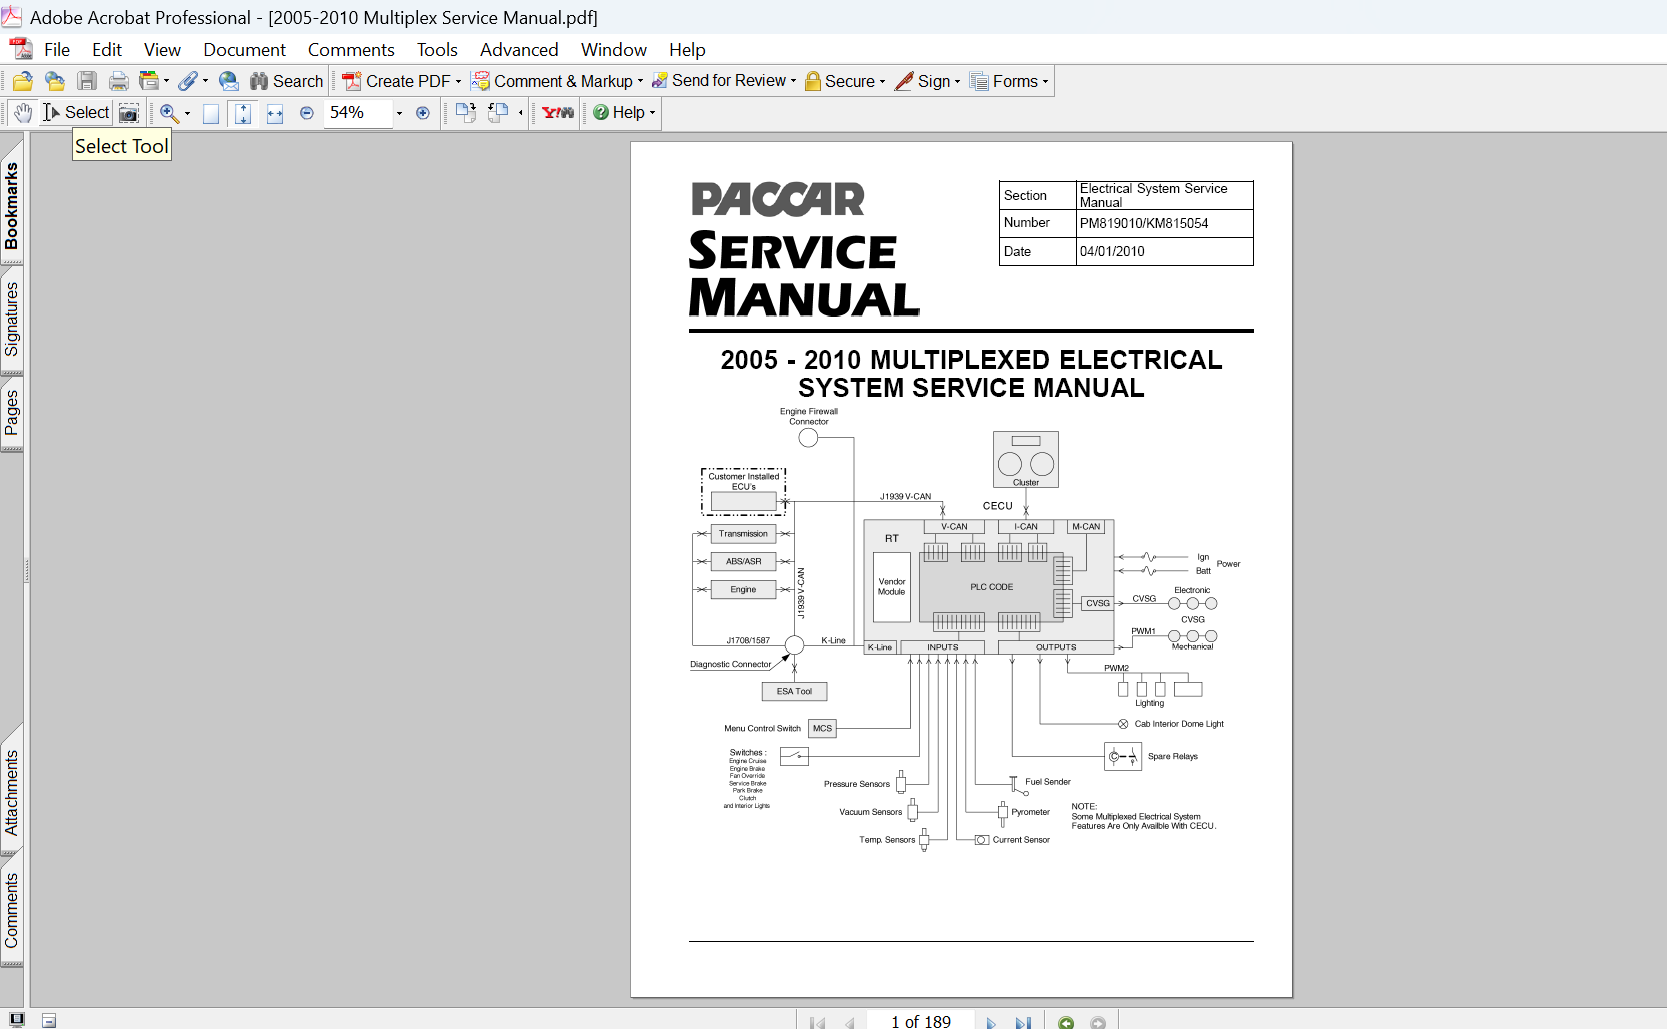
Task: Click the Print icon
Action: coord(119,81)
